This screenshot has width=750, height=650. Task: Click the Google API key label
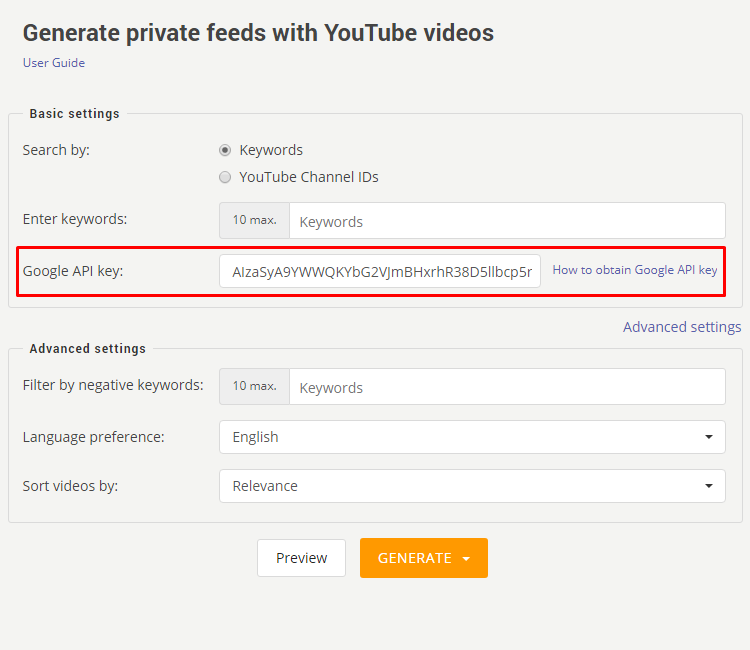73,271
